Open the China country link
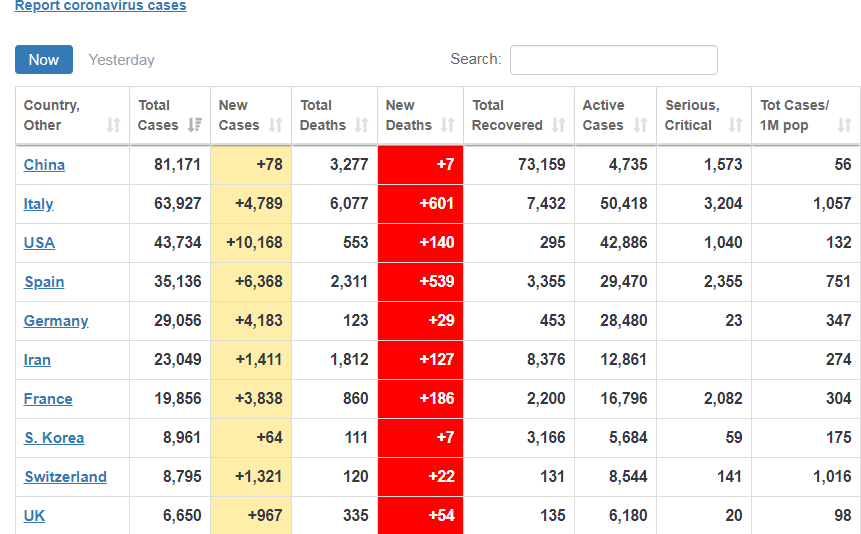861x534 pixels. pyautogui.click(x=44, y=165)
